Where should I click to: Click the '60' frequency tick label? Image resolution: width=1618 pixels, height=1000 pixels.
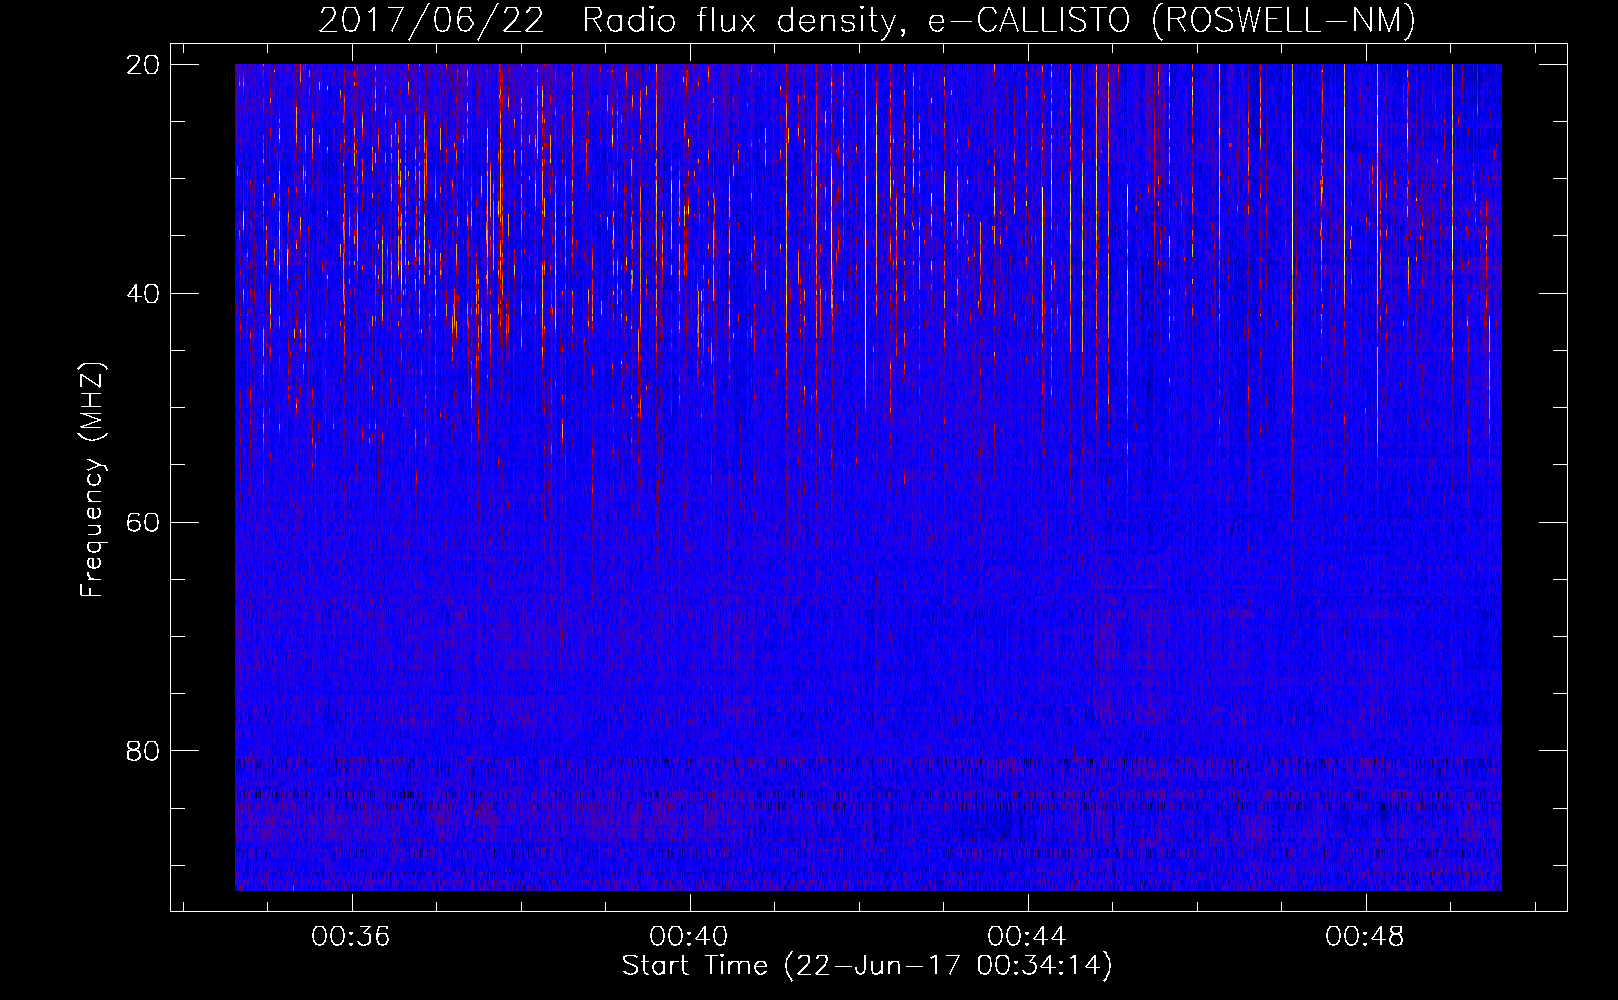pos(143,522)
